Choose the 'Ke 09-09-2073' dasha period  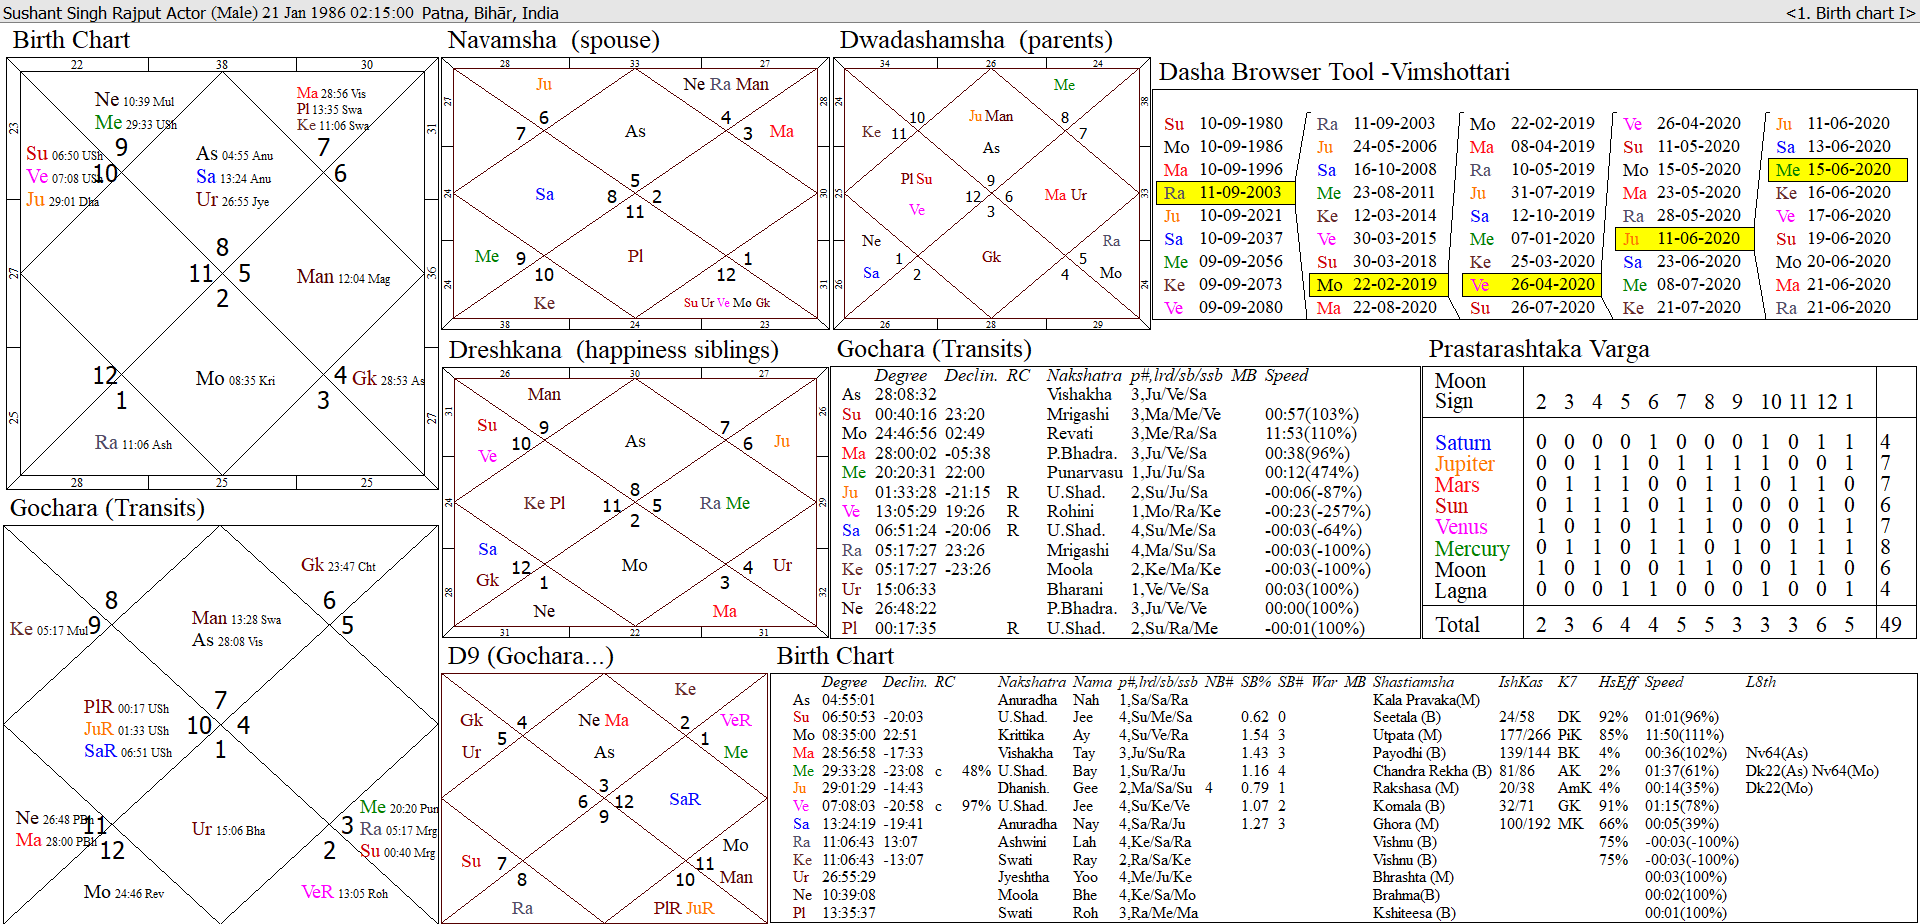[1223, 285]
